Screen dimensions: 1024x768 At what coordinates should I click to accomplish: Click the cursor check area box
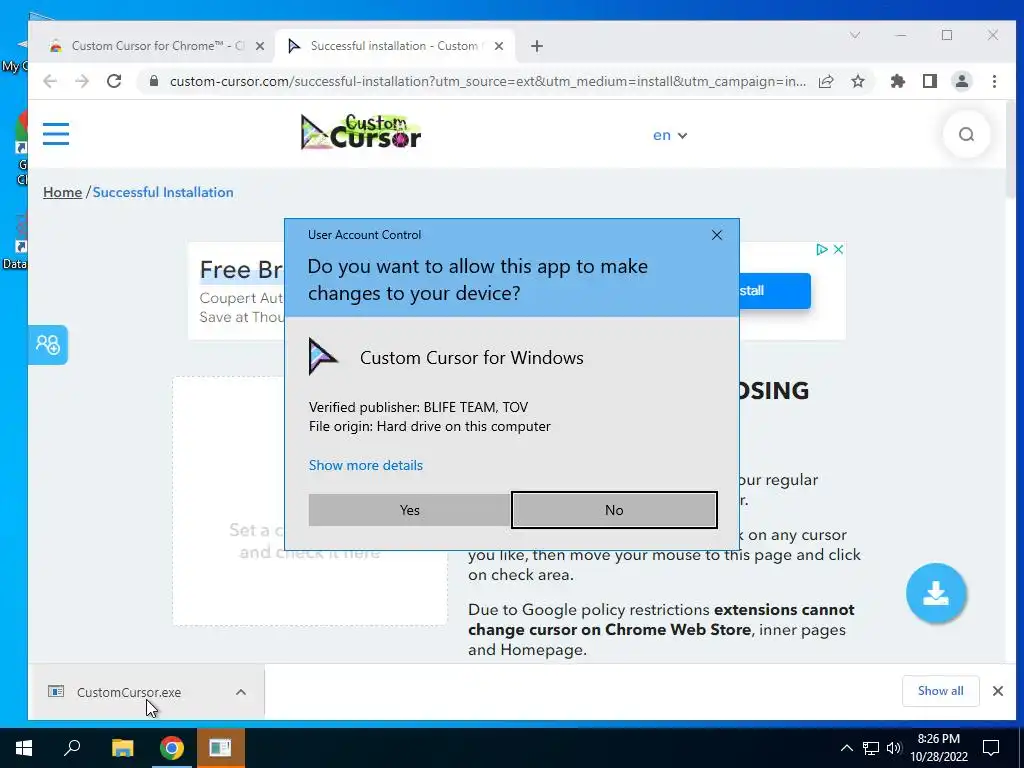pyautogui.click(x=310, y=501)
